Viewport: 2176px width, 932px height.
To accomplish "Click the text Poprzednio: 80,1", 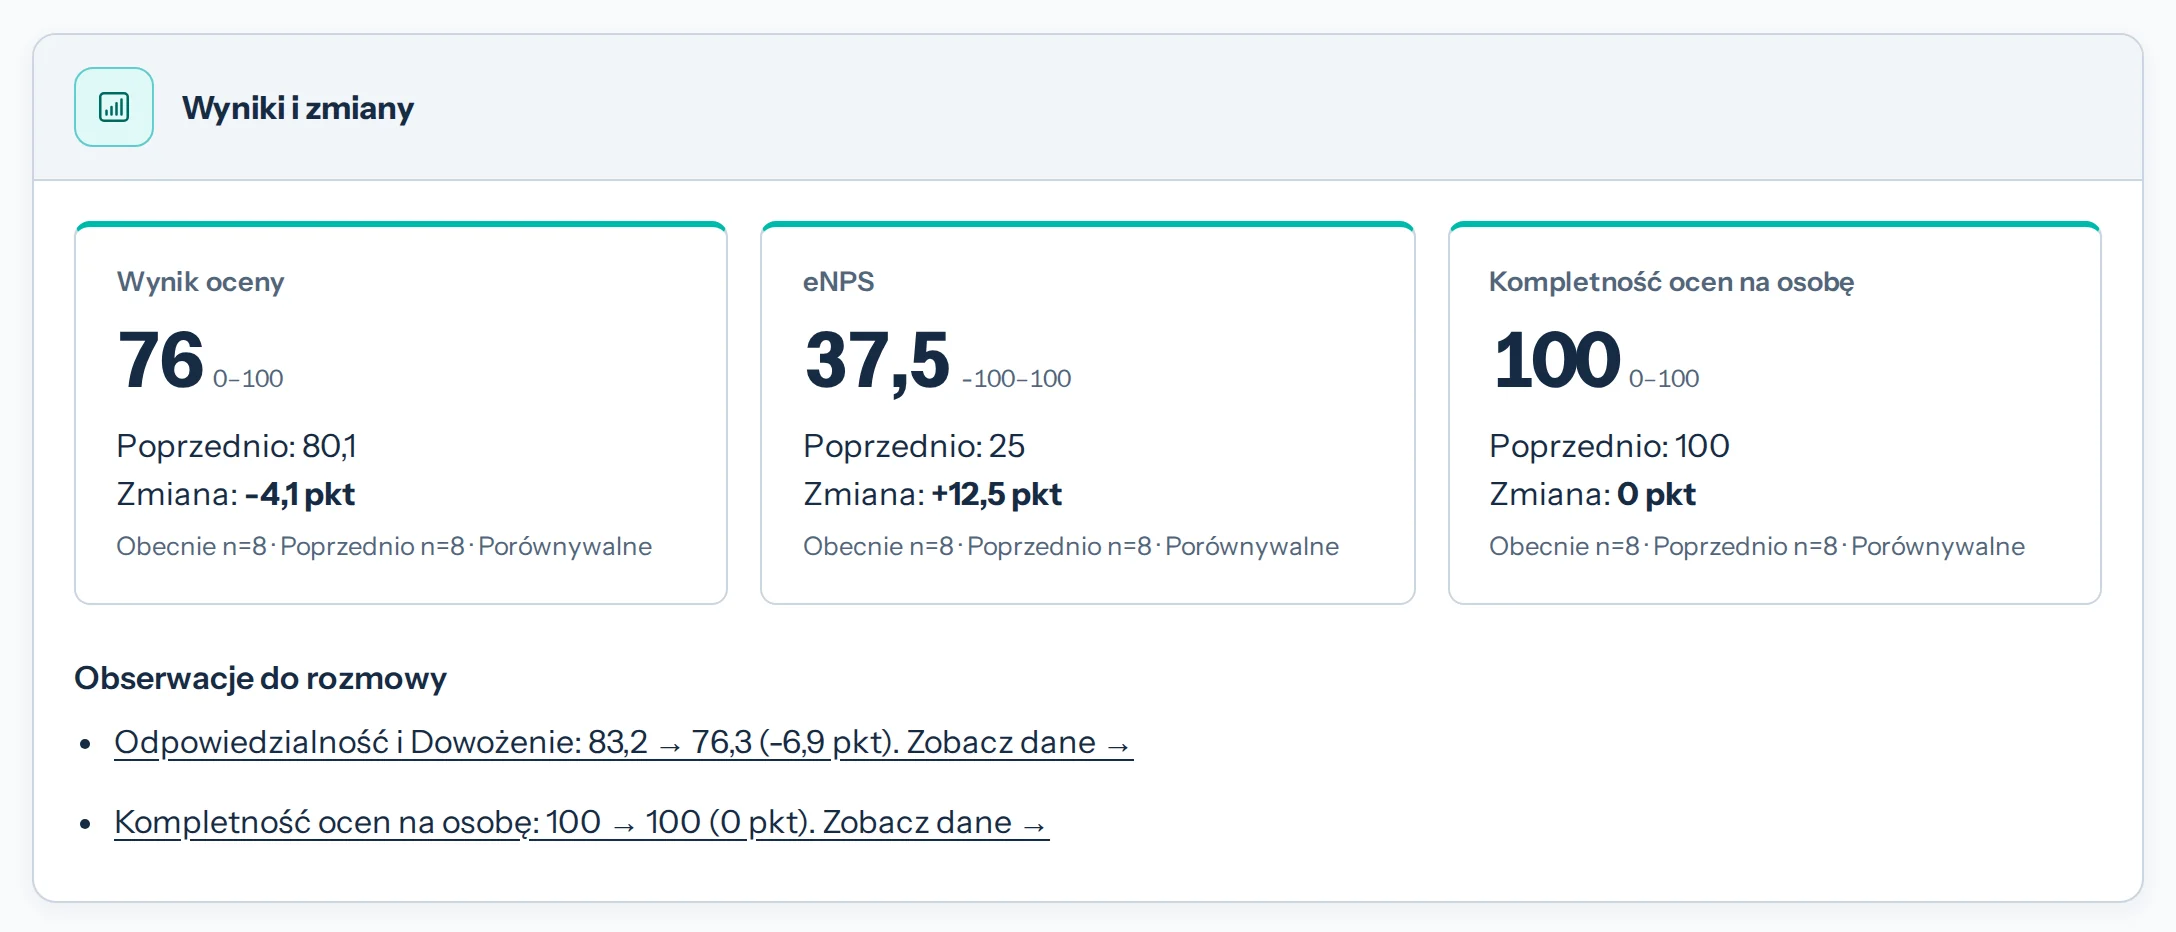I will point(236,446).
